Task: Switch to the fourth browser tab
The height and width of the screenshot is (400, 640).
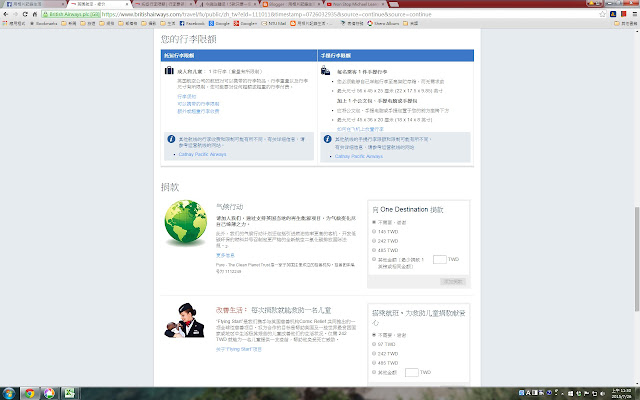Action: [x=228, y=4]
